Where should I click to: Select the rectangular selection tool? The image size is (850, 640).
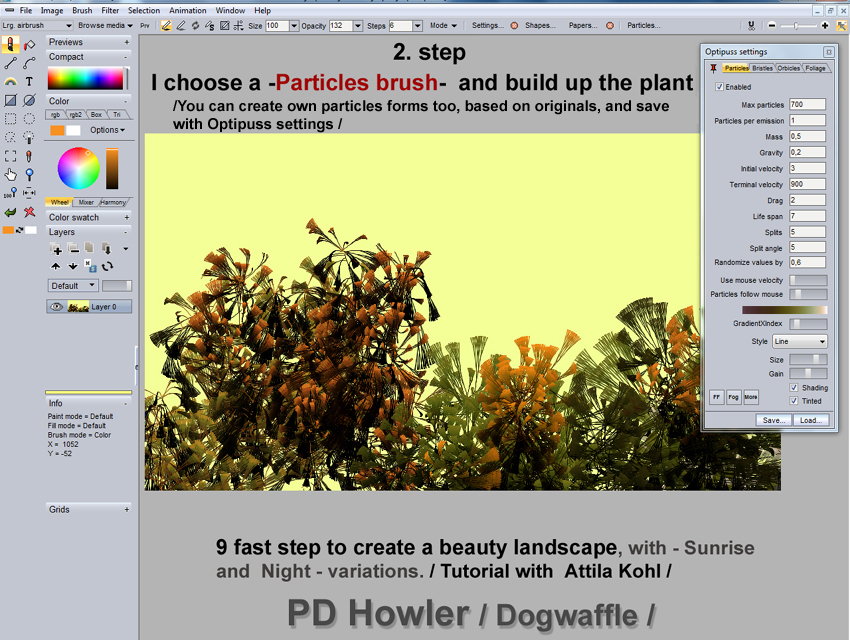click(10, 118)
